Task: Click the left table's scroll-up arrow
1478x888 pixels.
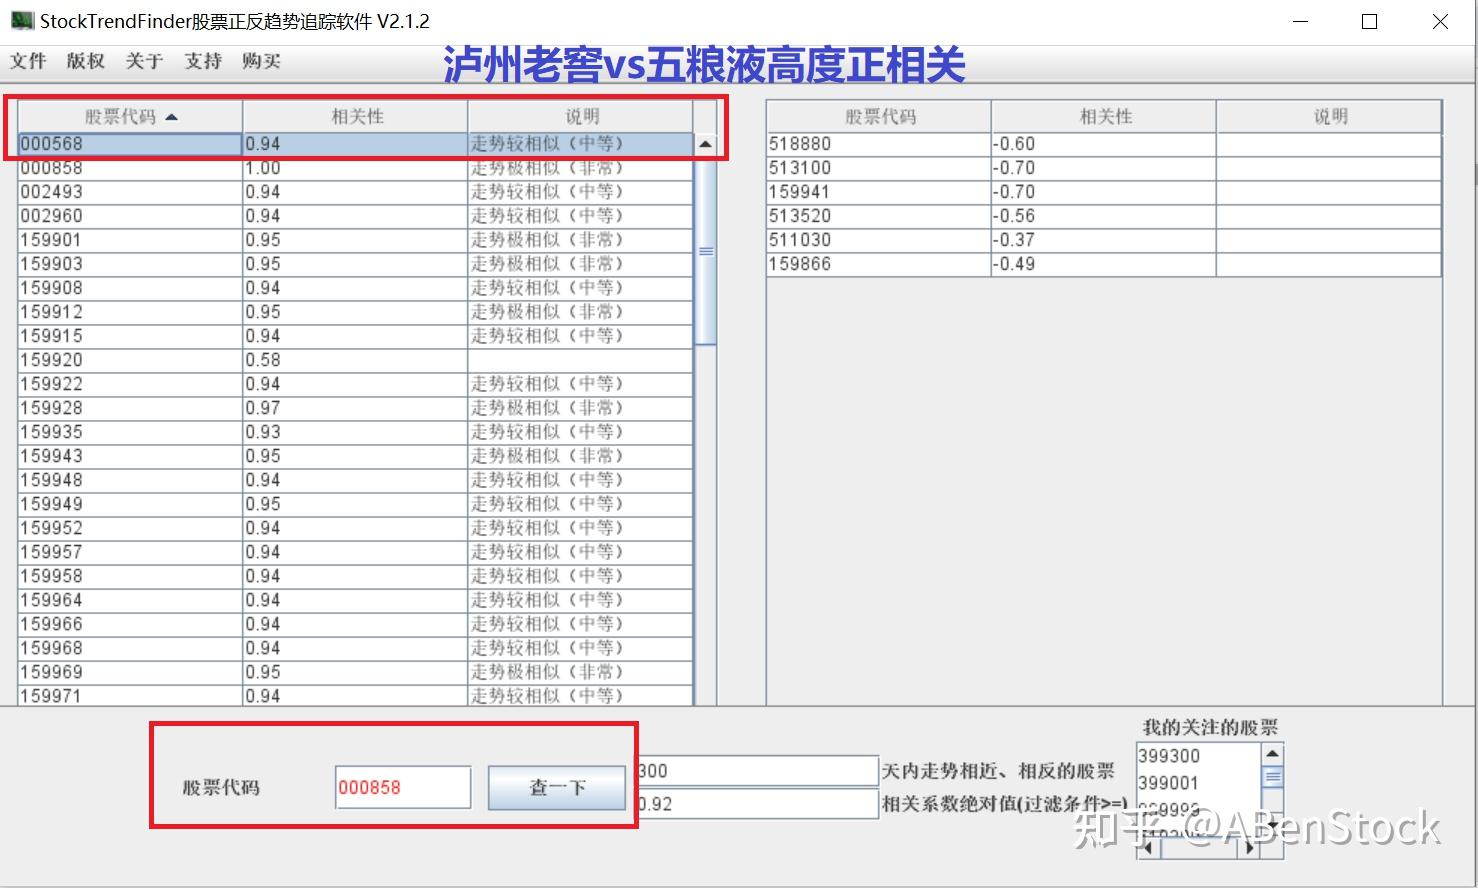Action: [x=705, y=144]
